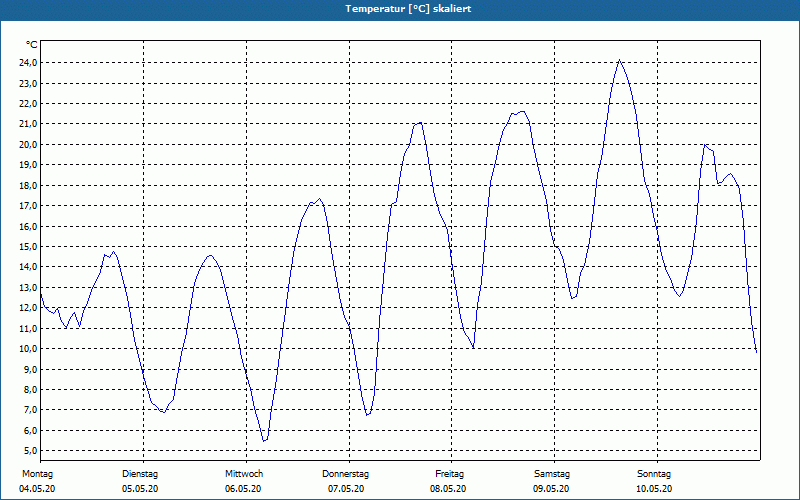Click the date 09.05.20
The width and height of the screenshot is (800, 500).
(x=551, y=489)
